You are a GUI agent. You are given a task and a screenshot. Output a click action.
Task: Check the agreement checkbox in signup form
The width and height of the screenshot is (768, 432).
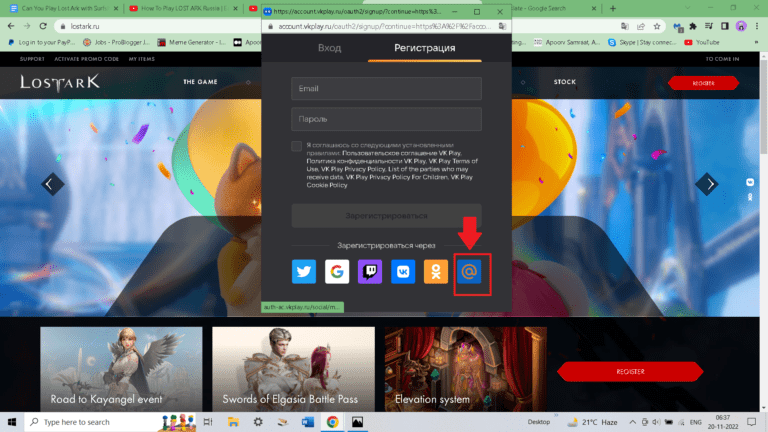click(x=296, y=146)
